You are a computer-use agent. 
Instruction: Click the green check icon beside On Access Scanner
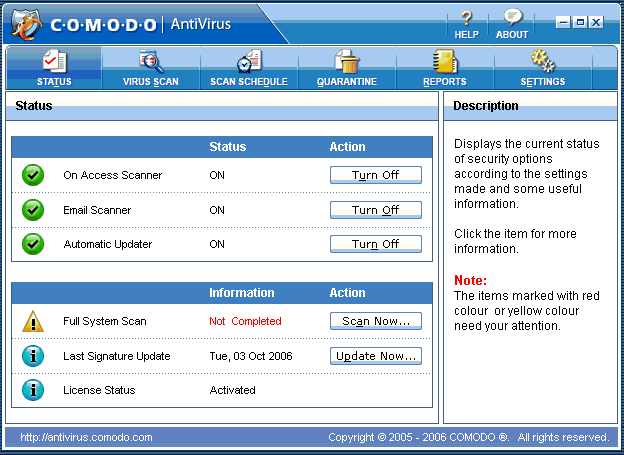pyautogui.click(x=33, y=175)
